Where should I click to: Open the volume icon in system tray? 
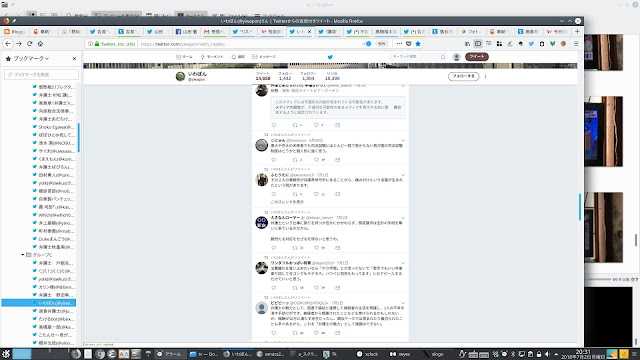point(547,354)
